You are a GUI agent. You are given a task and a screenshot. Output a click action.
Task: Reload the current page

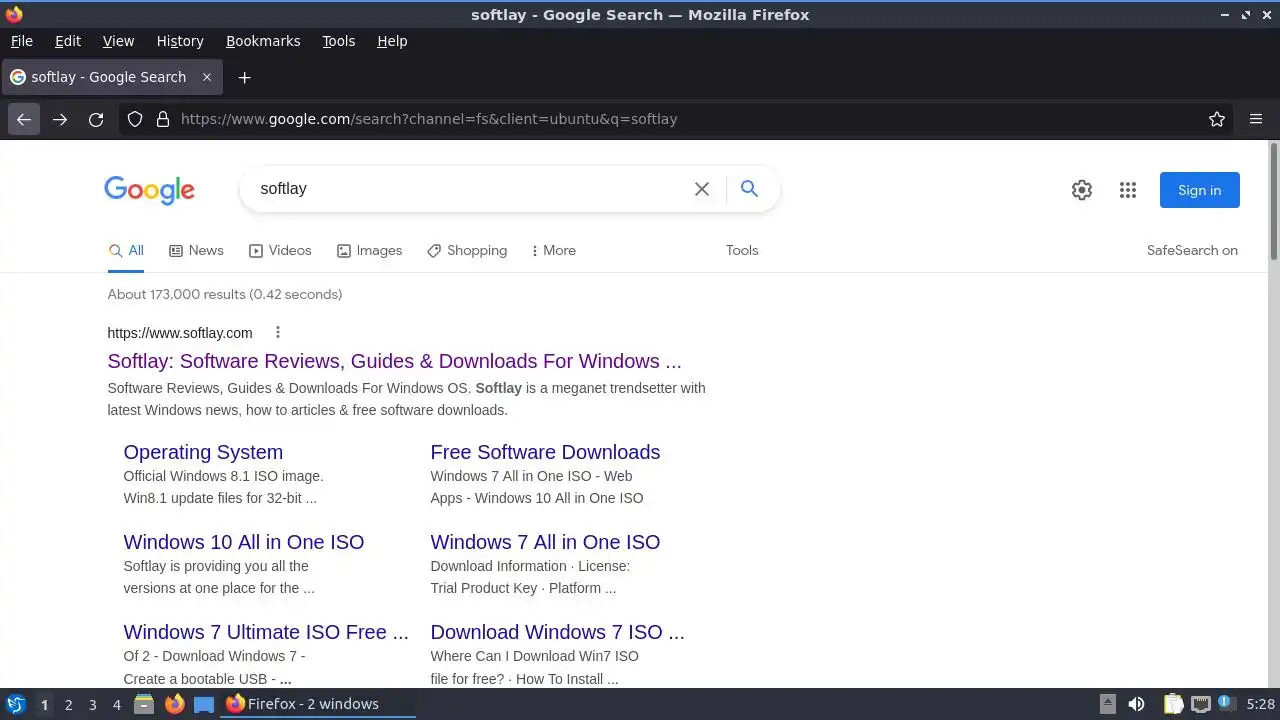tap(96, 119)
